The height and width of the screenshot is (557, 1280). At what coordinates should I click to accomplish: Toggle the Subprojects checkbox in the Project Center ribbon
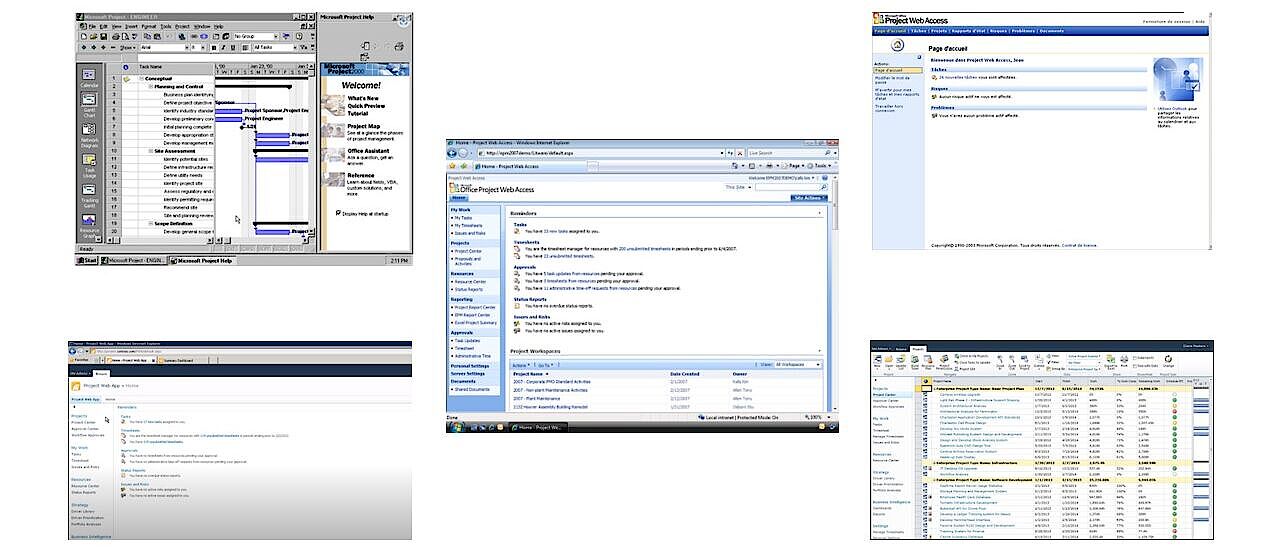1136,357
